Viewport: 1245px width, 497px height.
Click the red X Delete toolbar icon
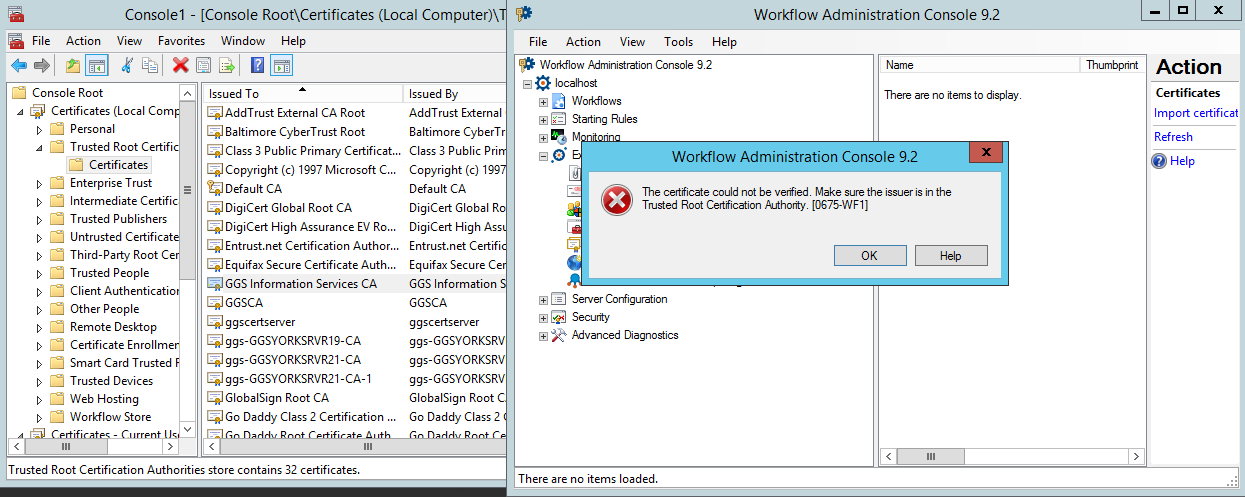pos(180,66)
